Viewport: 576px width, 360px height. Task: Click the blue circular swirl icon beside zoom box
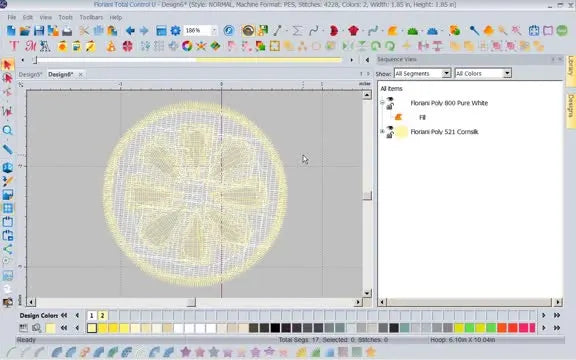(229, 31)
